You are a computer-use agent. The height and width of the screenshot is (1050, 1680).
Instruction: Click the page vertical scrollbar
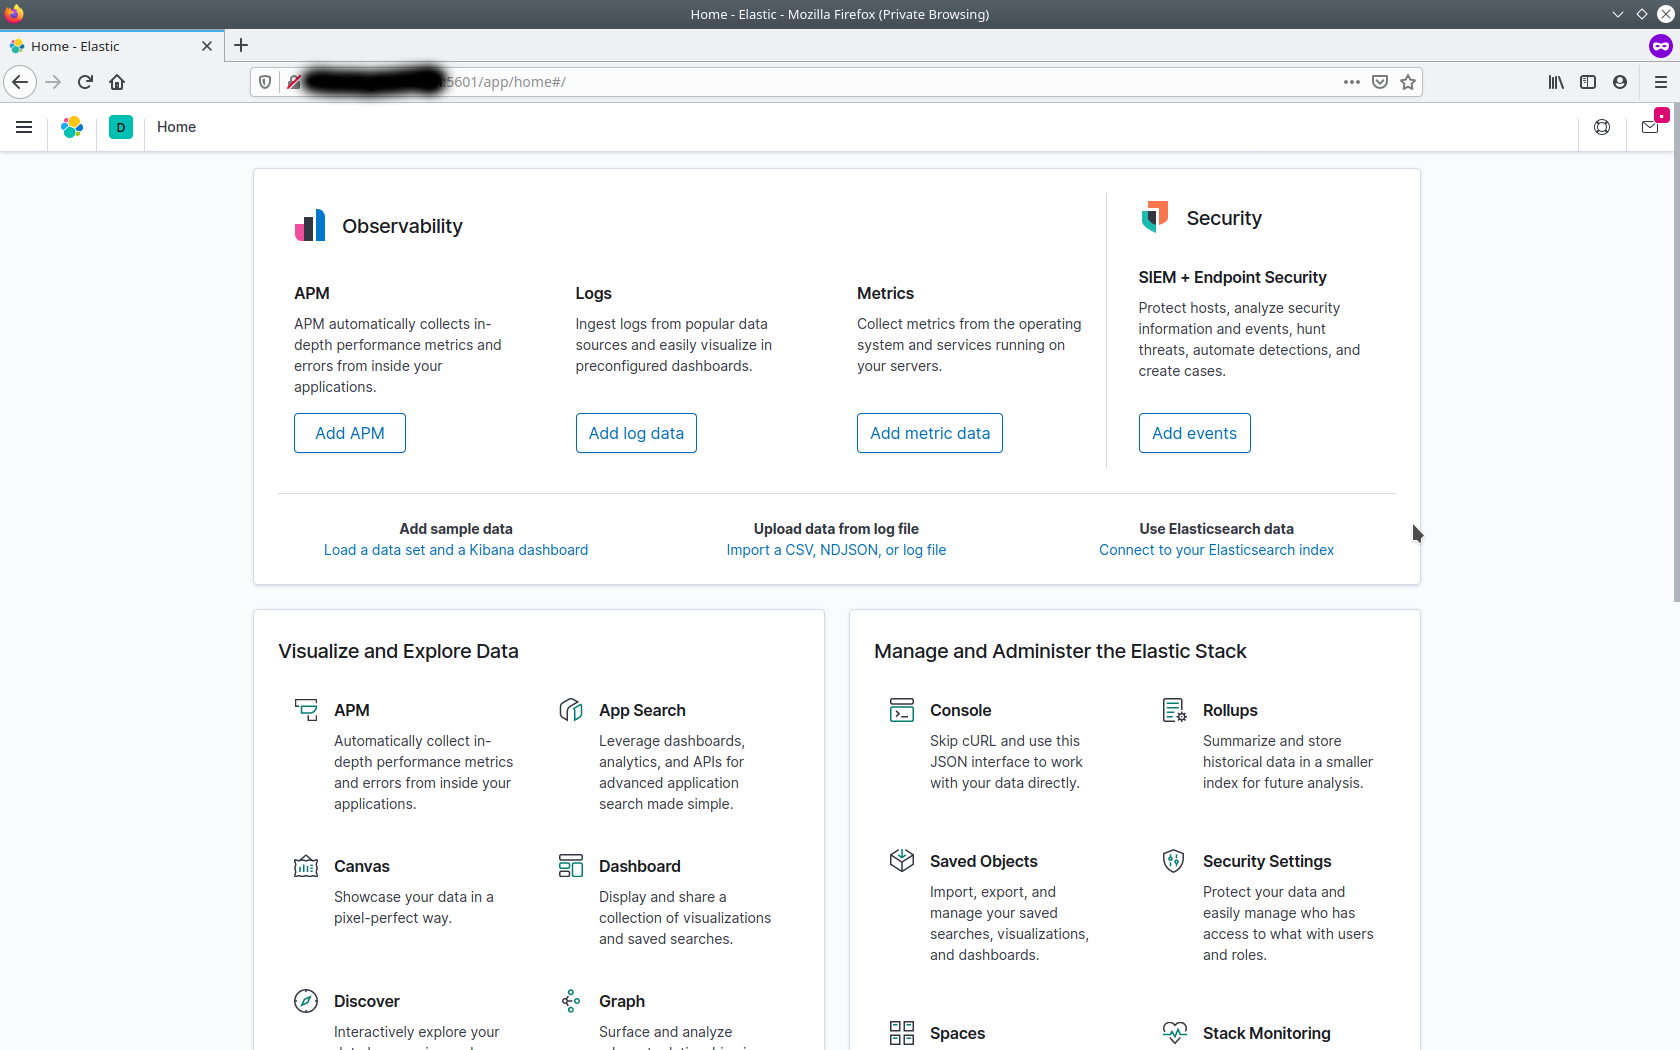pyautogui.click(x=1675, y=350)
